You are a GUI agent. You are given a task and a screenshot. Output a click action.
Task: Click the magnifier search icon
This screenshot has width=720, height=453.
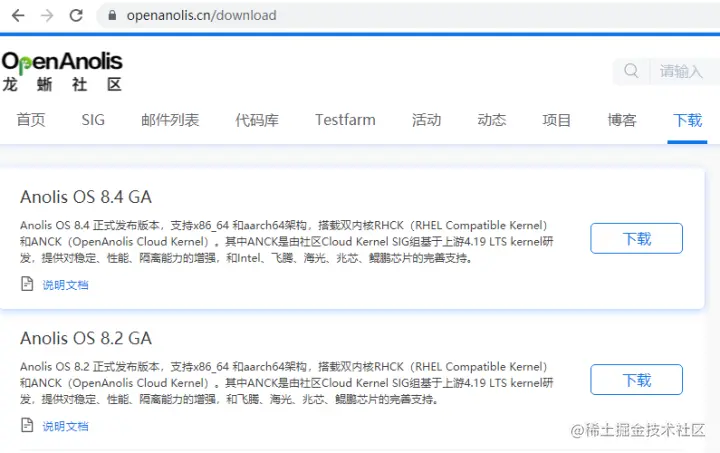(631, 71)
